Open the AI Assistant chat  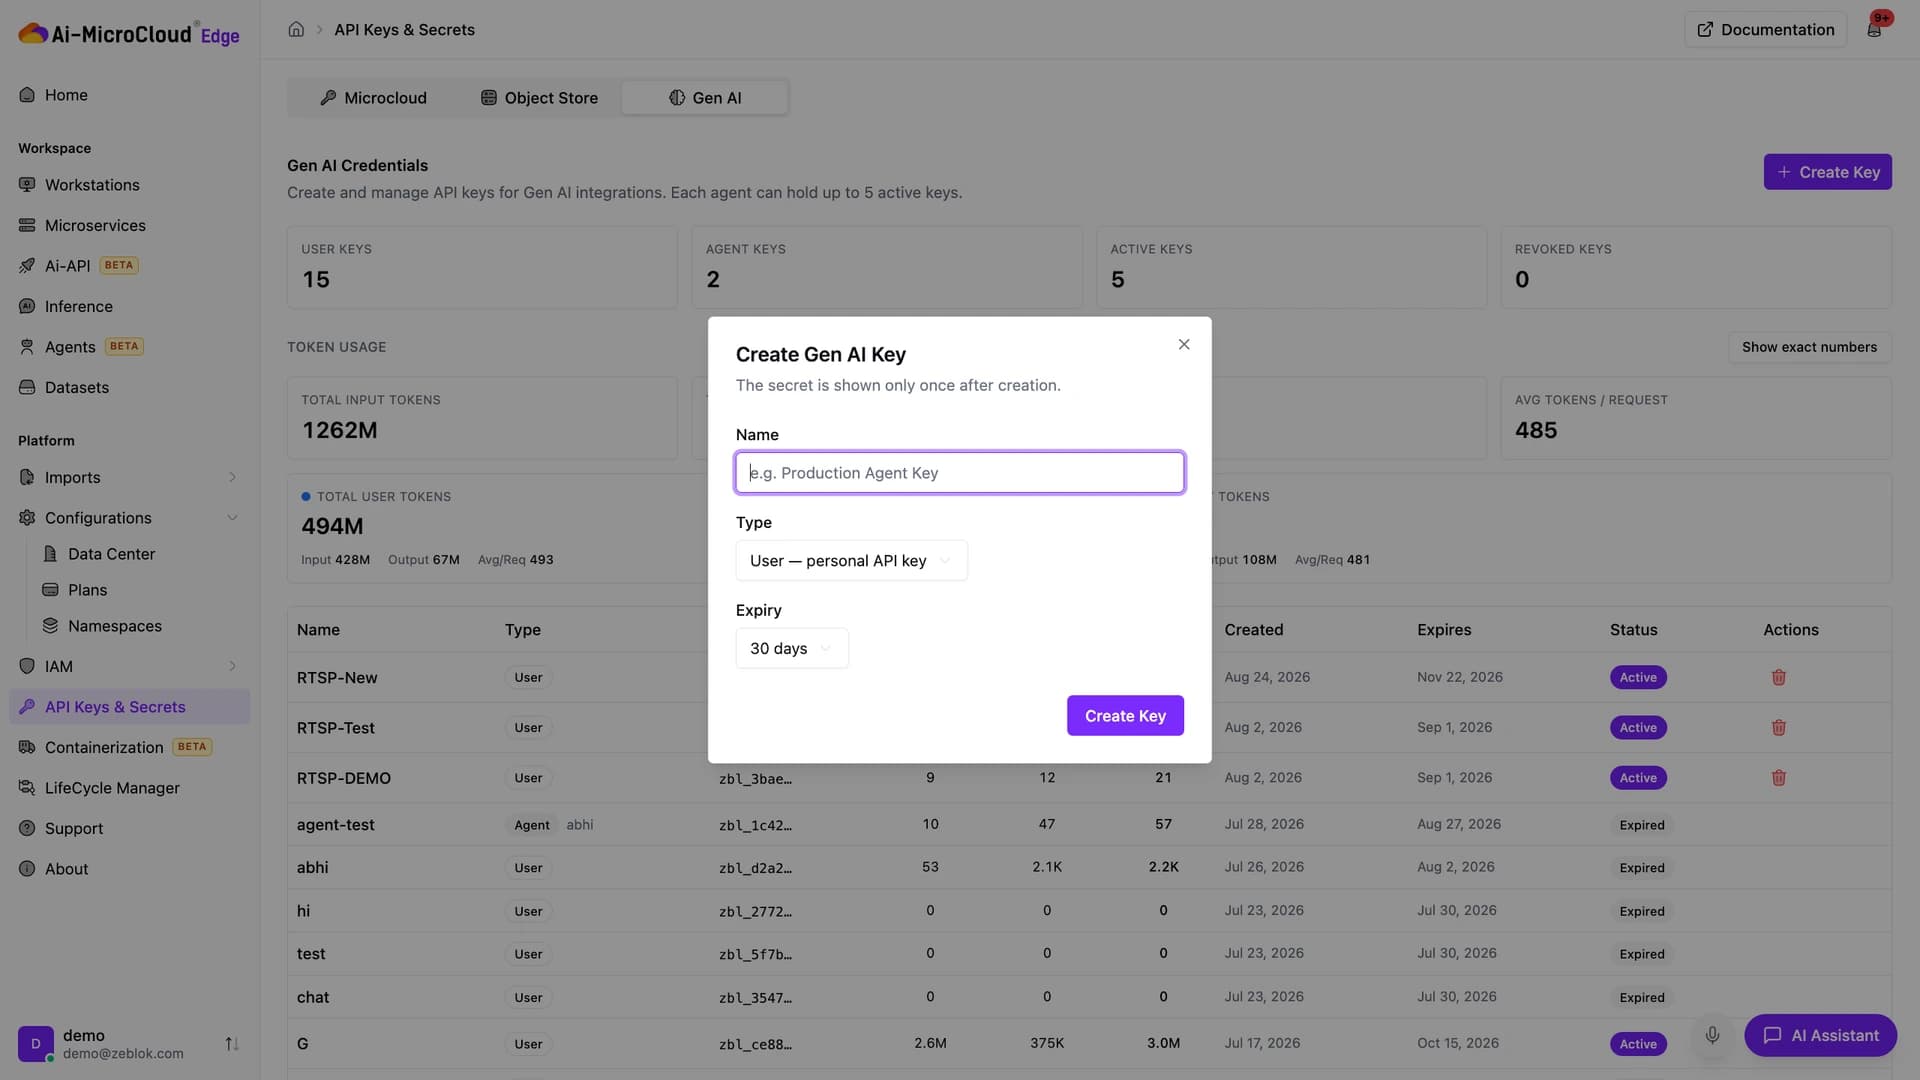1820,1036
